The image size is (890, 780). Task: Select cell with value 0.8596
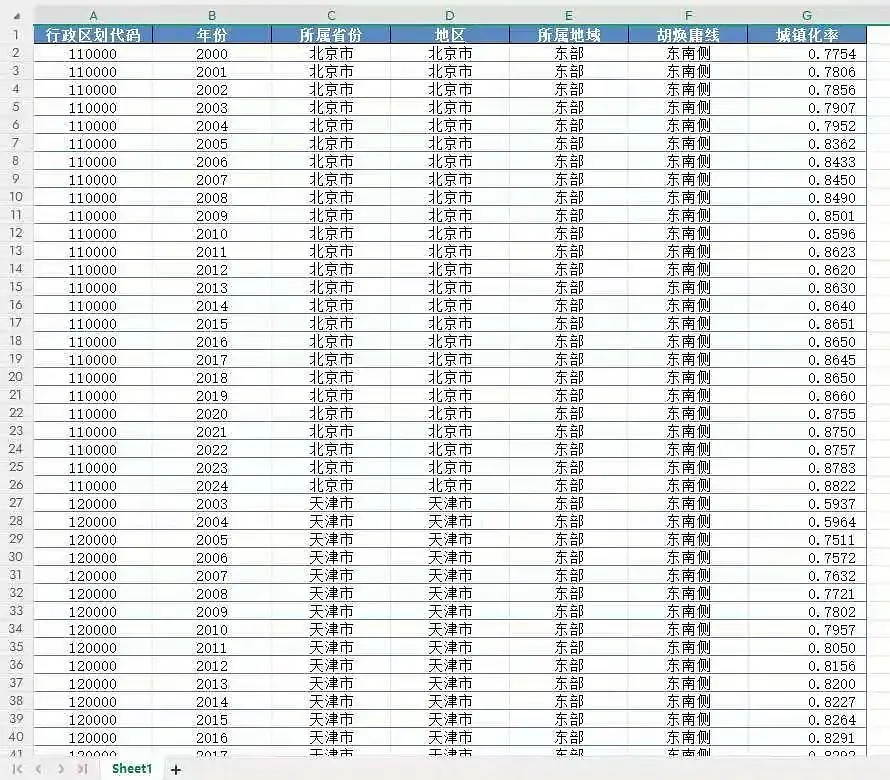[807, 234]
